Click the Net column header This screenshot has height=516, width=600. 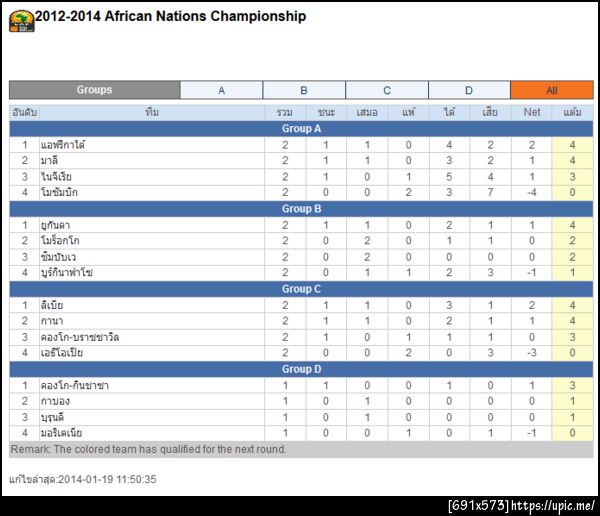click(x=532, y=112)
